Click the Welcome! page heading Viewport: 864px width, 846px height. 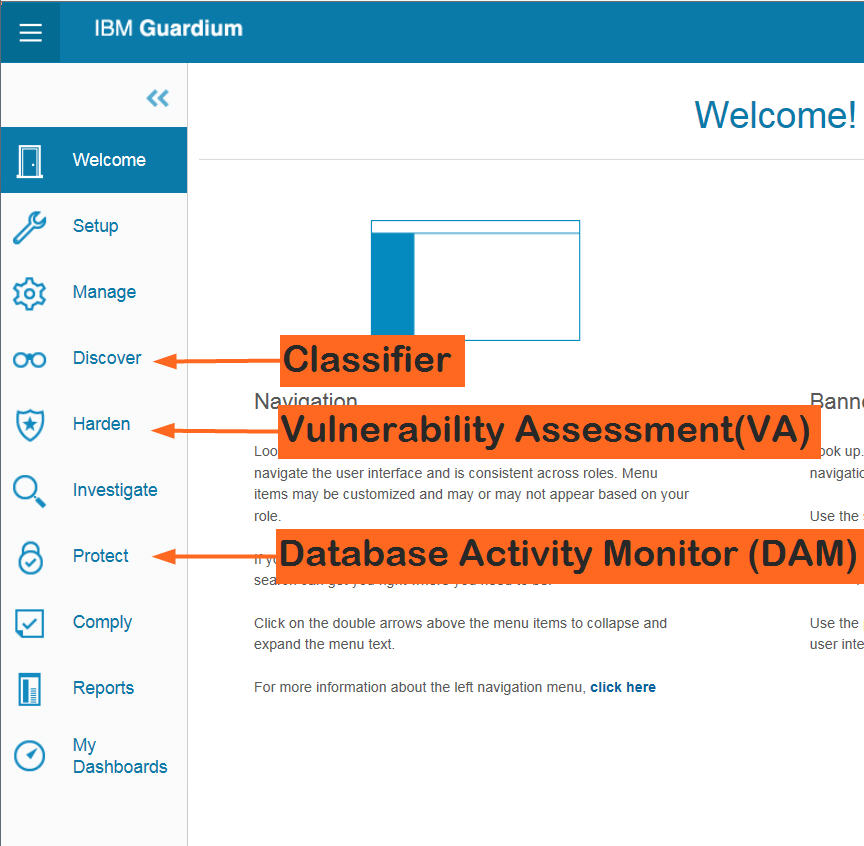(775, 115)
